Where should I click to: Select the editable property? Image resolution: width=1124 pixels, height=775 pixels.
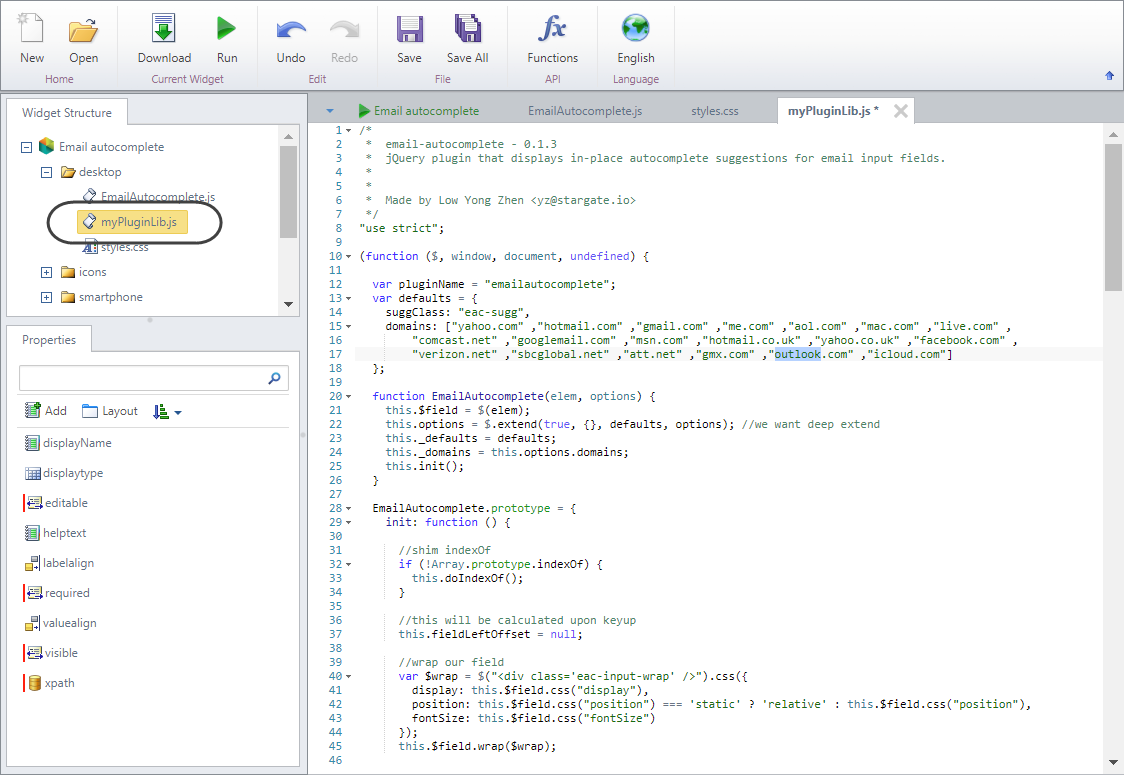point(56,503)
